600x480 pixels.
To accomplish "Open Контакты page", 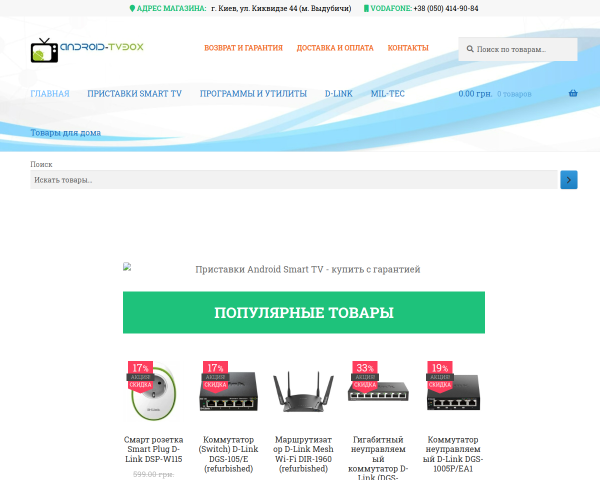I will 408,48.
